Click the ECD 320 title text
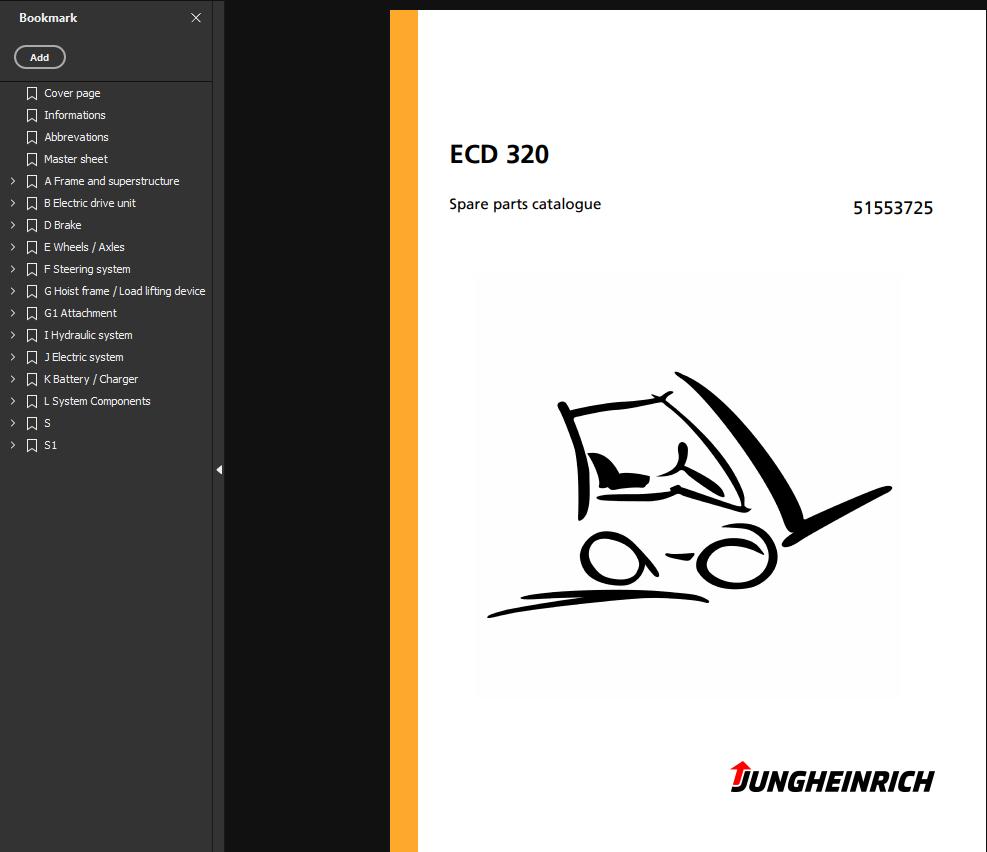987x852 pixels. tap(499, 154)
